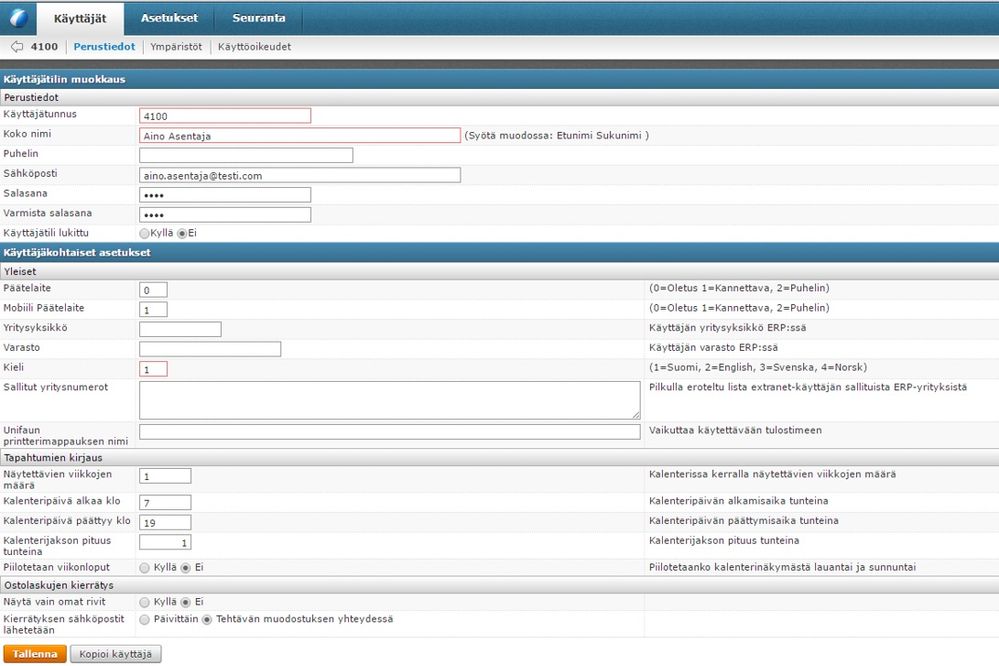
Task: Click the Tapahtumien kirjaus section label
Action: tap(53, 458)
